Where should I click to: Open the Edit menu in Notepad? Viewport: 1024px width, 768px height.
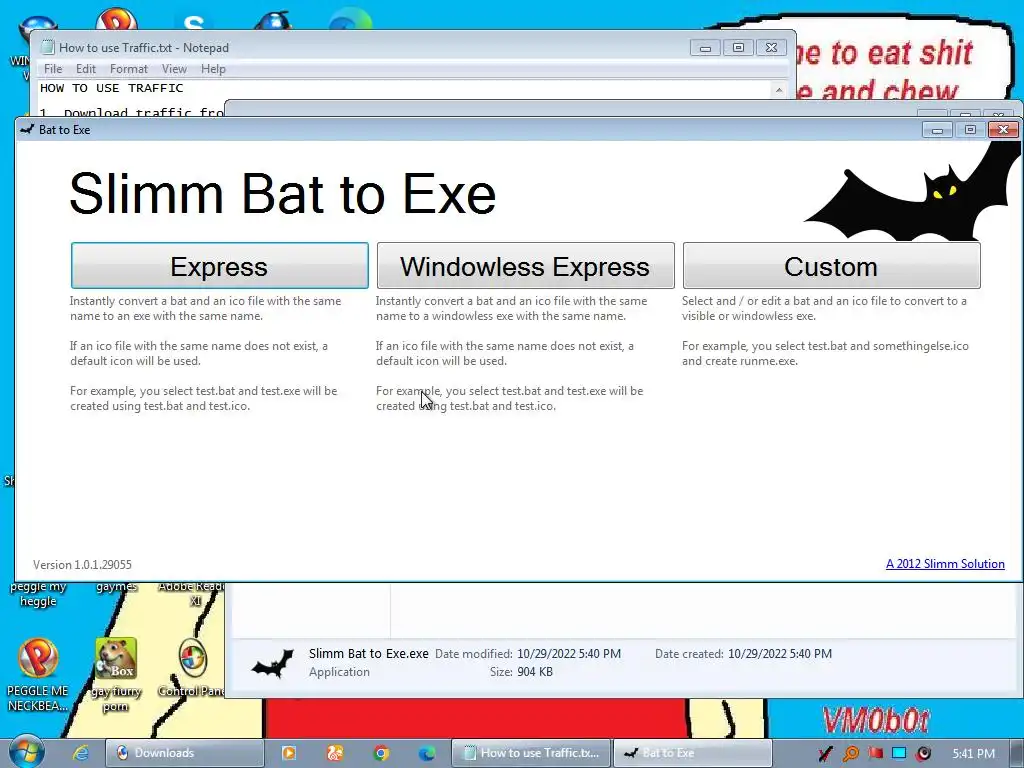coord(86,69)
